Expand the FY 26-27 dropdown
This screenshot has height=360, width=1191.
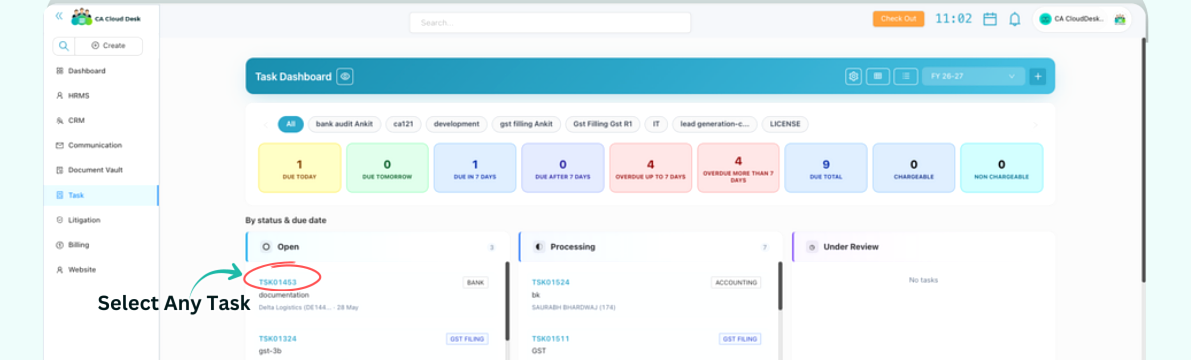[x=973, y=76]
